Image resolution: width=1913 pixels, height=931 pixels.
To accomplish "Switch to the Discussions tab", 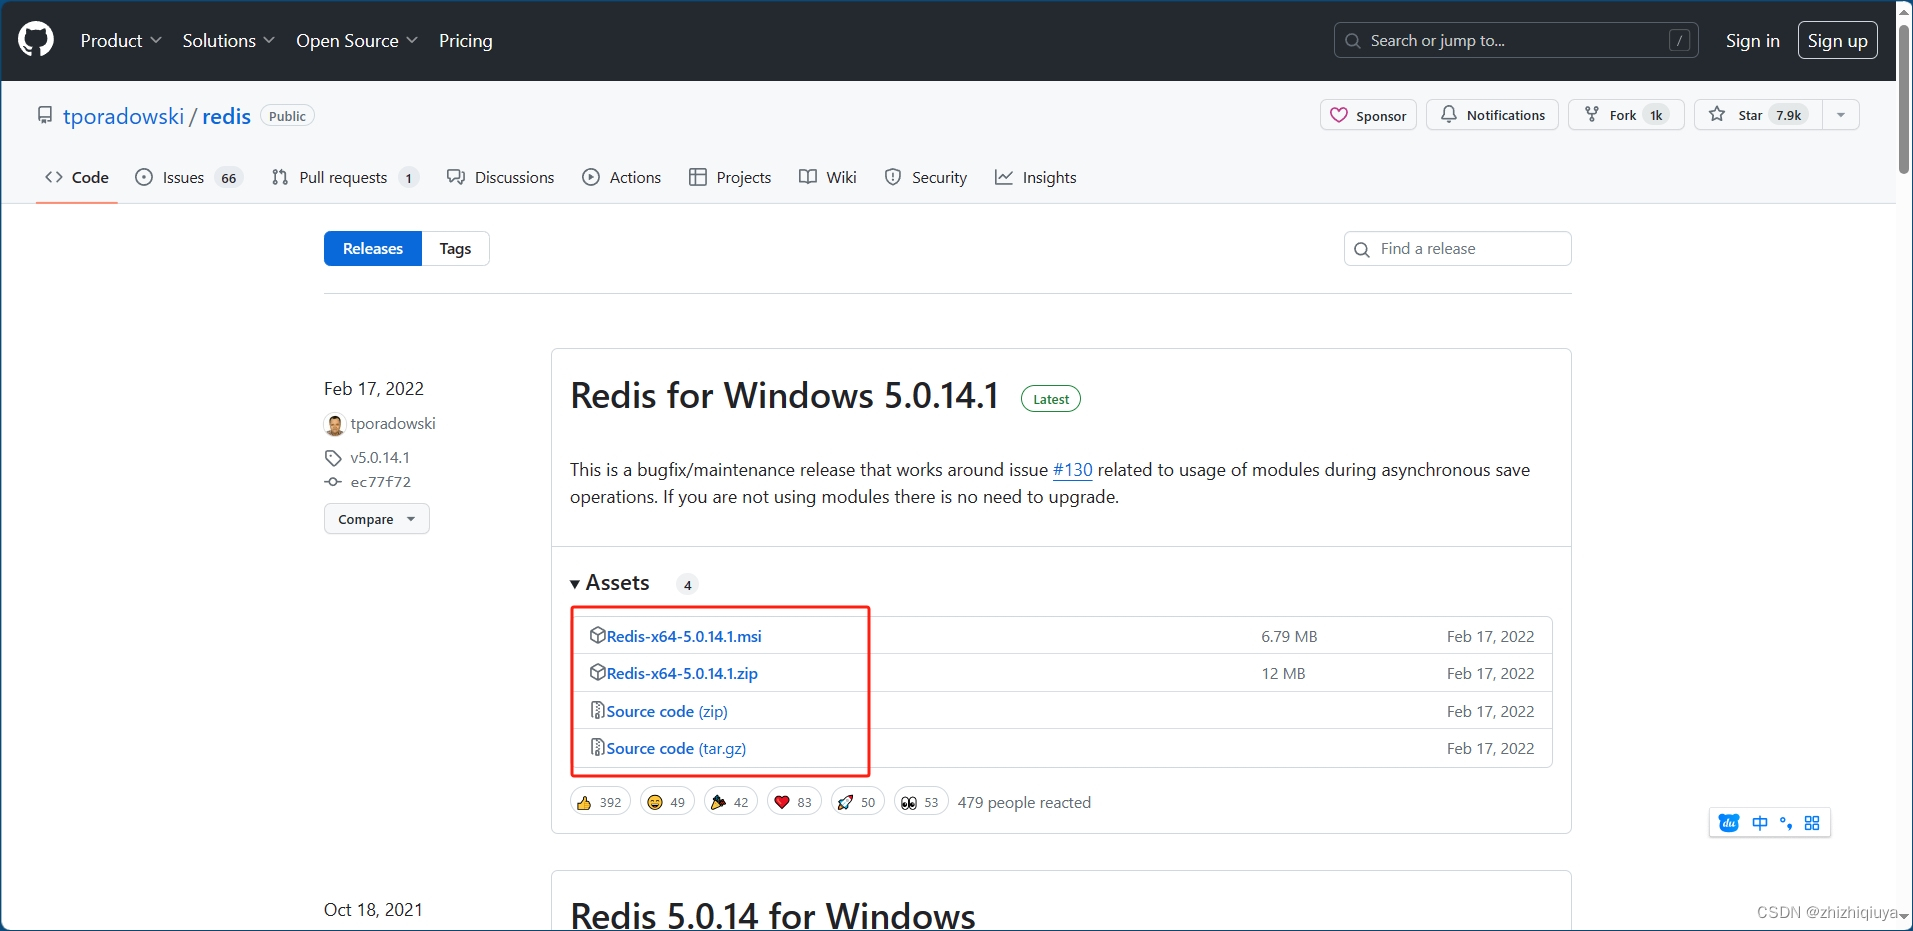I will point(501,177).
